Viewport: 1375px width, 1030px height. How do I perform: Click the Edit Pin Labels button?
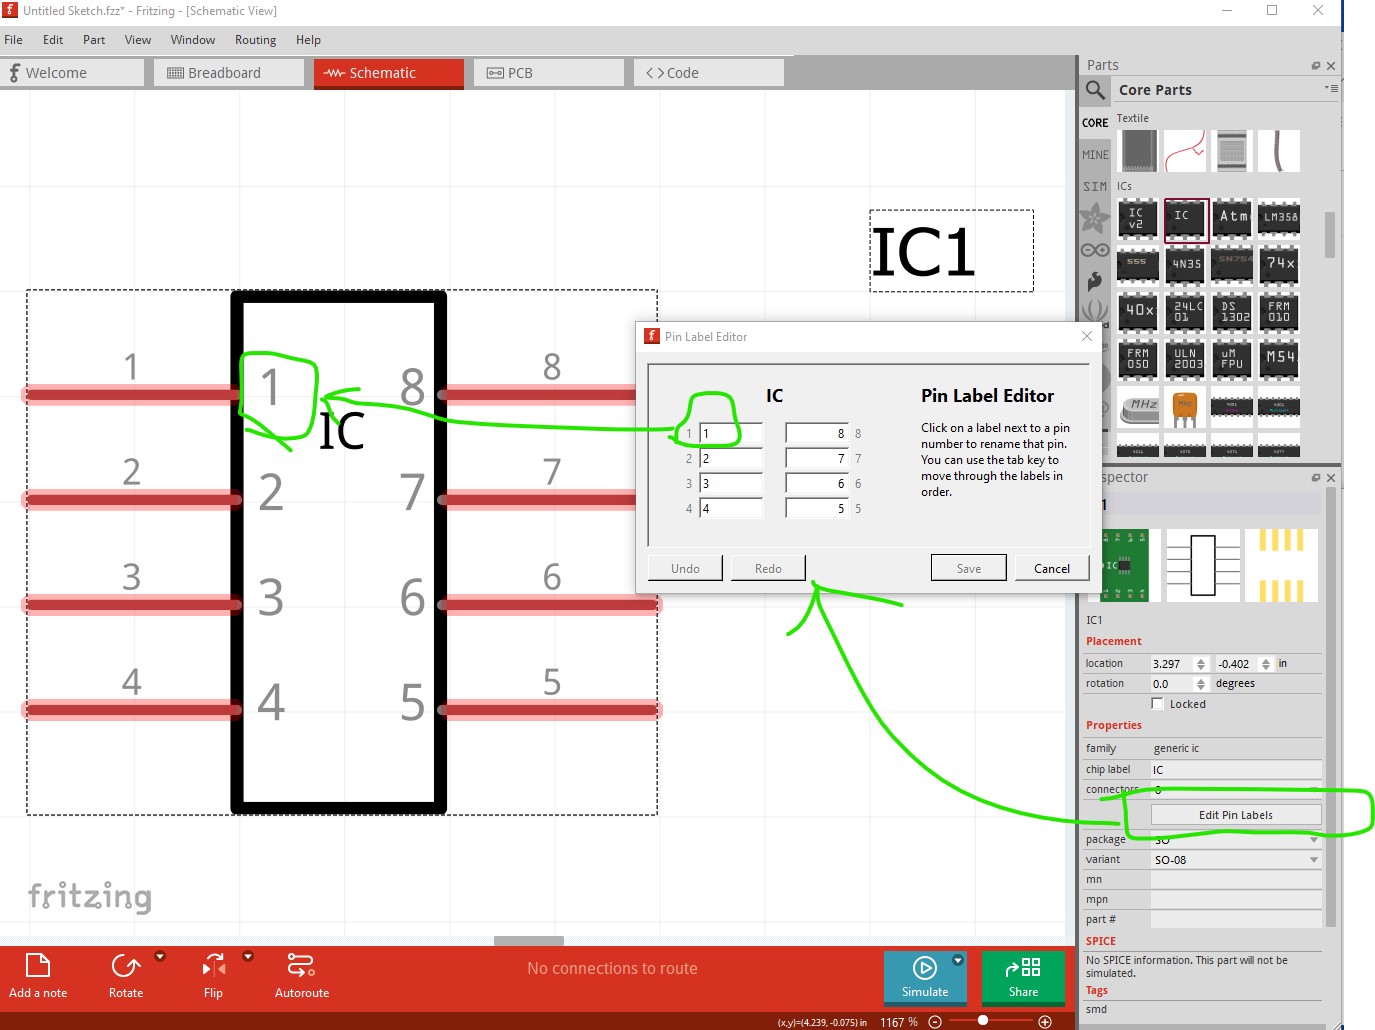(x=1235, y=815)
